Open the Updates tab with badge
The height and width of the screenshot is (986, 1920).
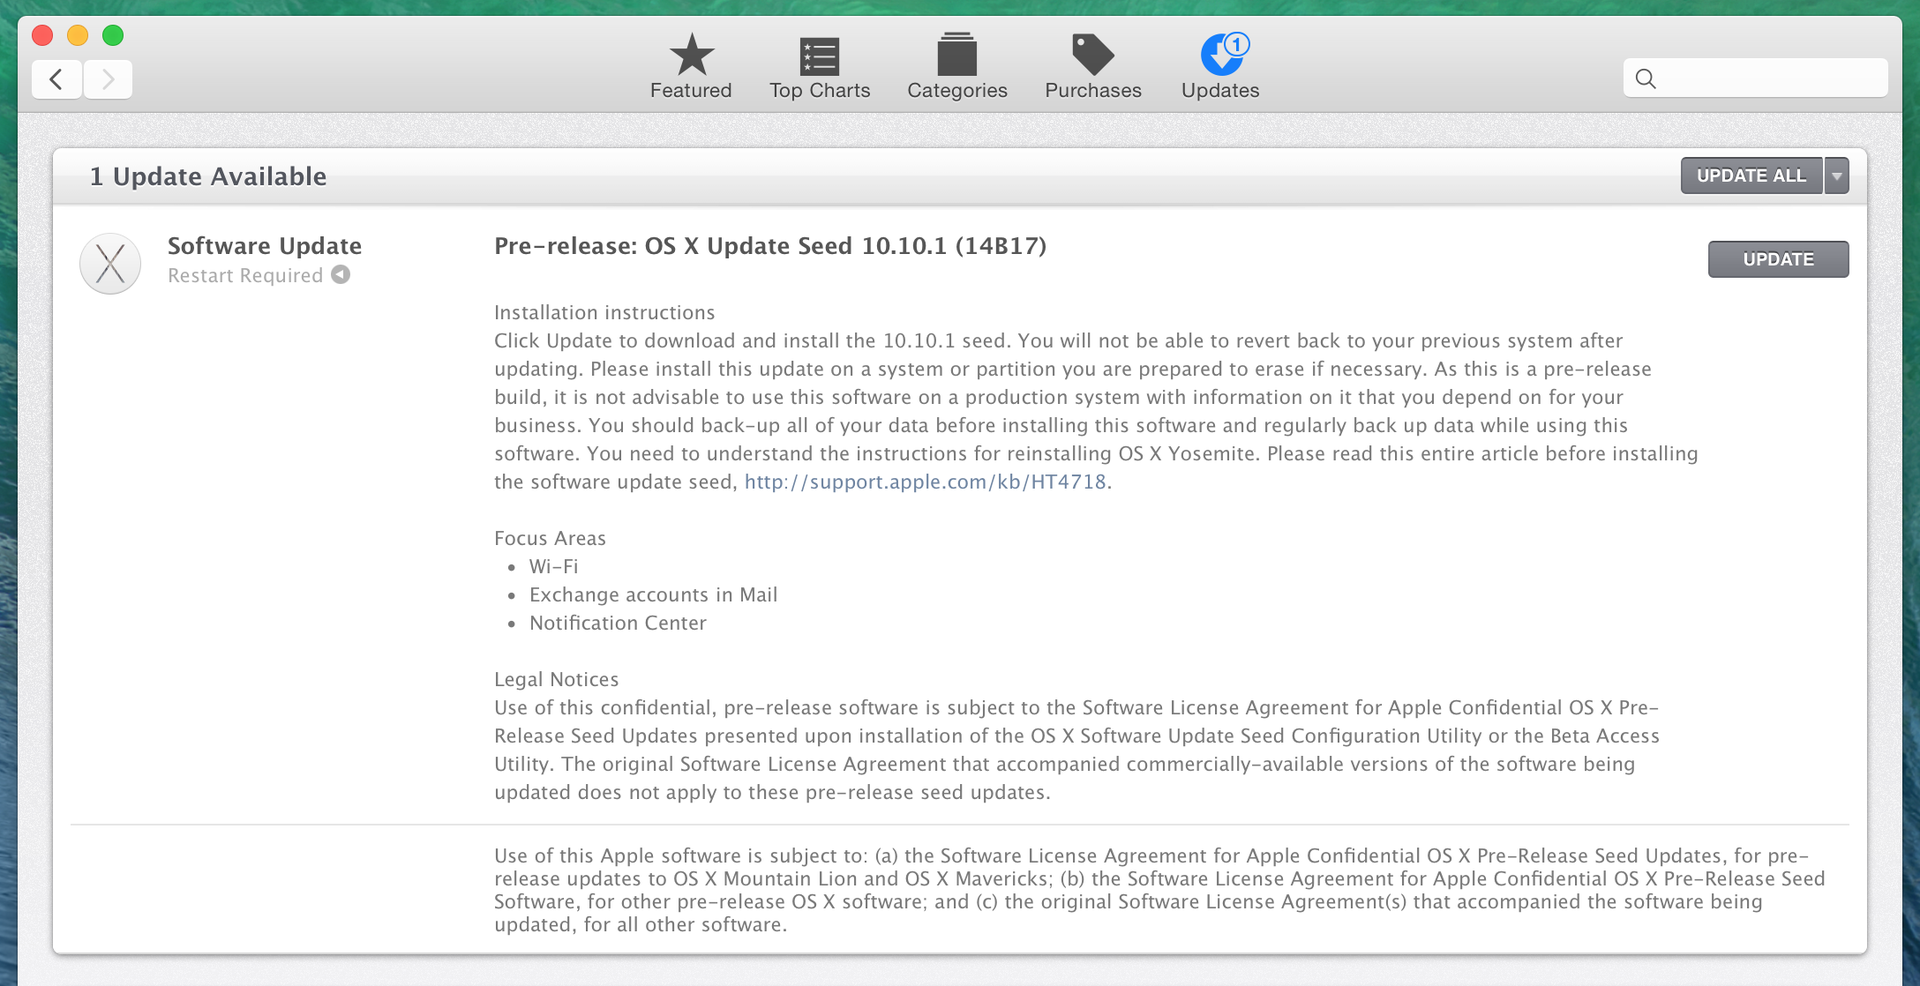(1220, 66)
